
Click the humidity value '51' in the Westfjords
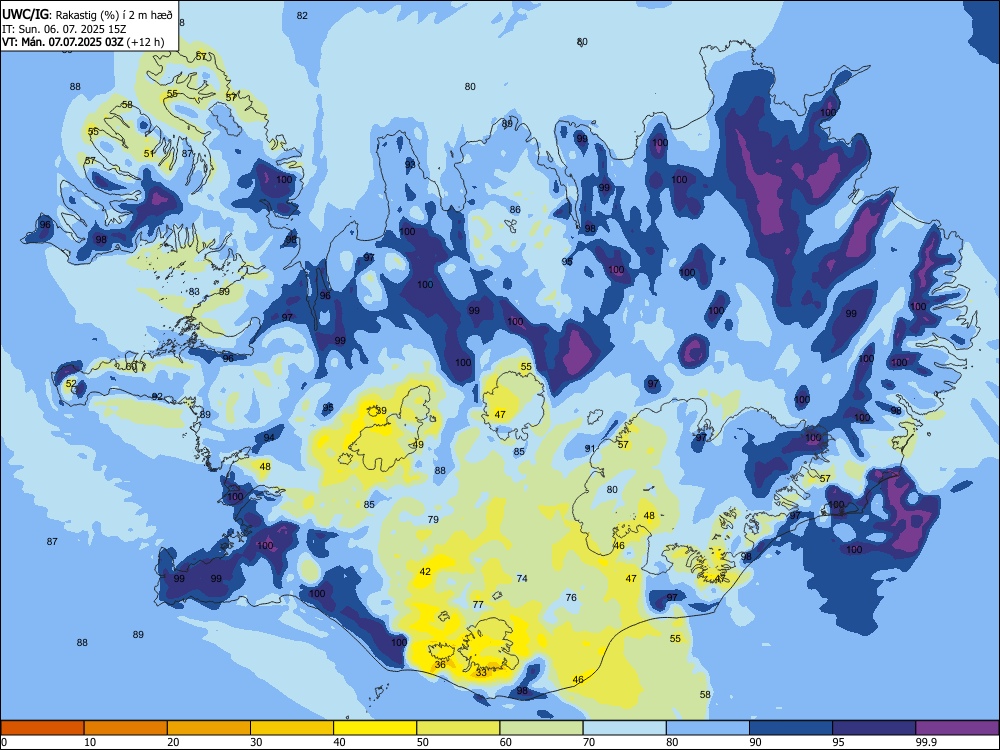coord(149,154)
